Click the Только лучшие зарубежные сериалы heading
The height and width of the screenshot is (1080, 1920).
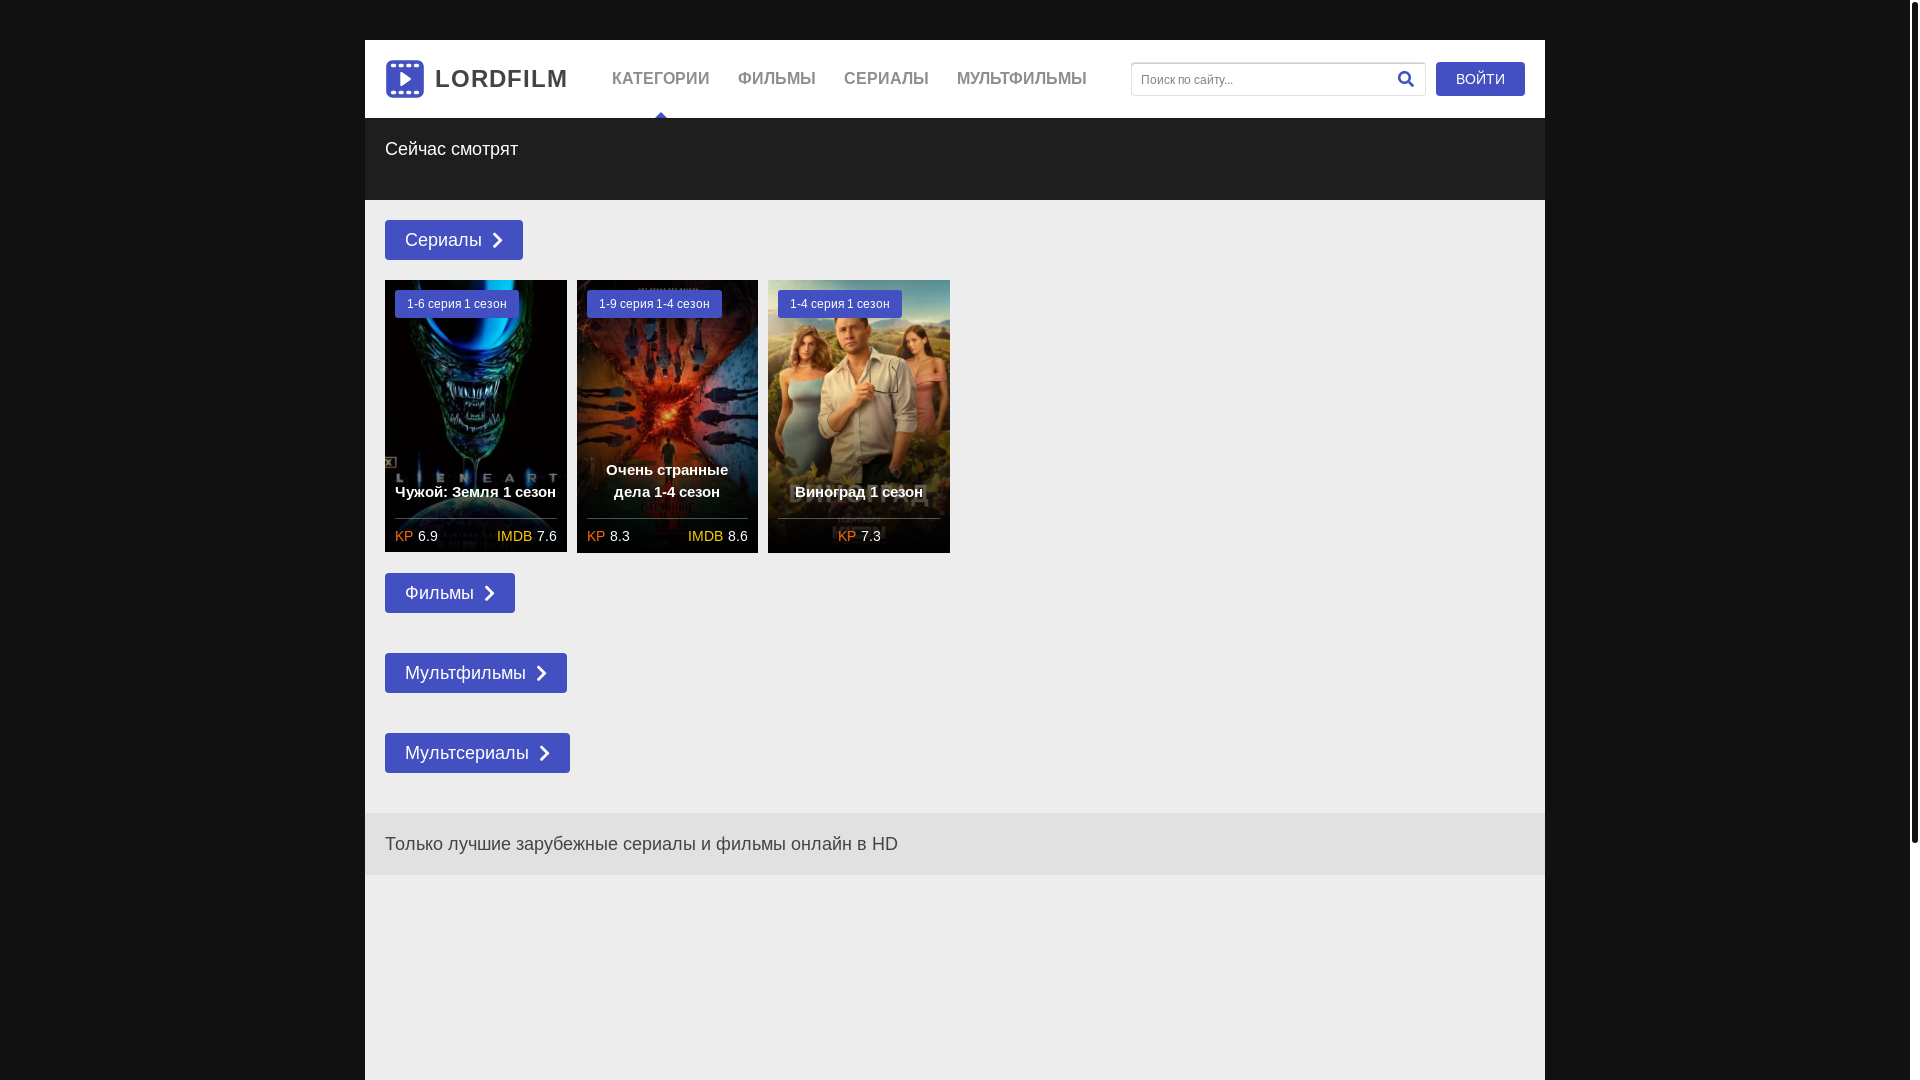tap(641, 844)
